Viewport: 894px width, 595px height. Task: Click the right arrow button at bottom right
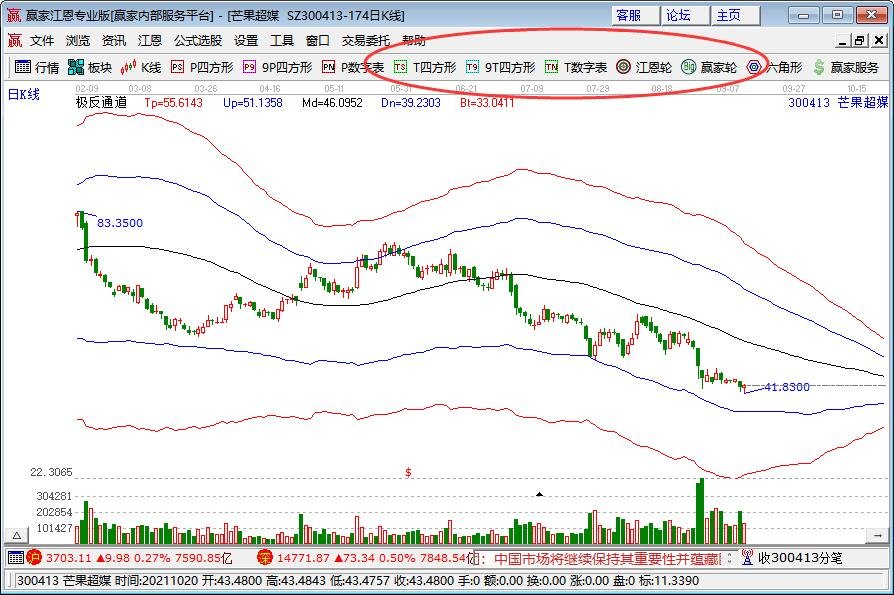point(877,536)
